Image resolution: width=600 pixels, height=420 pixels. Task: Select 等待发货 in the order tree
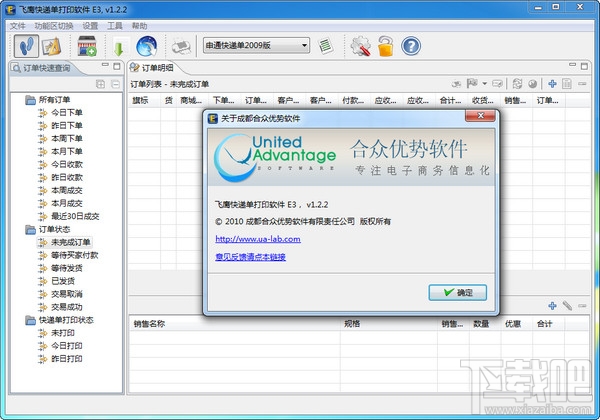(x=67, y=268)
